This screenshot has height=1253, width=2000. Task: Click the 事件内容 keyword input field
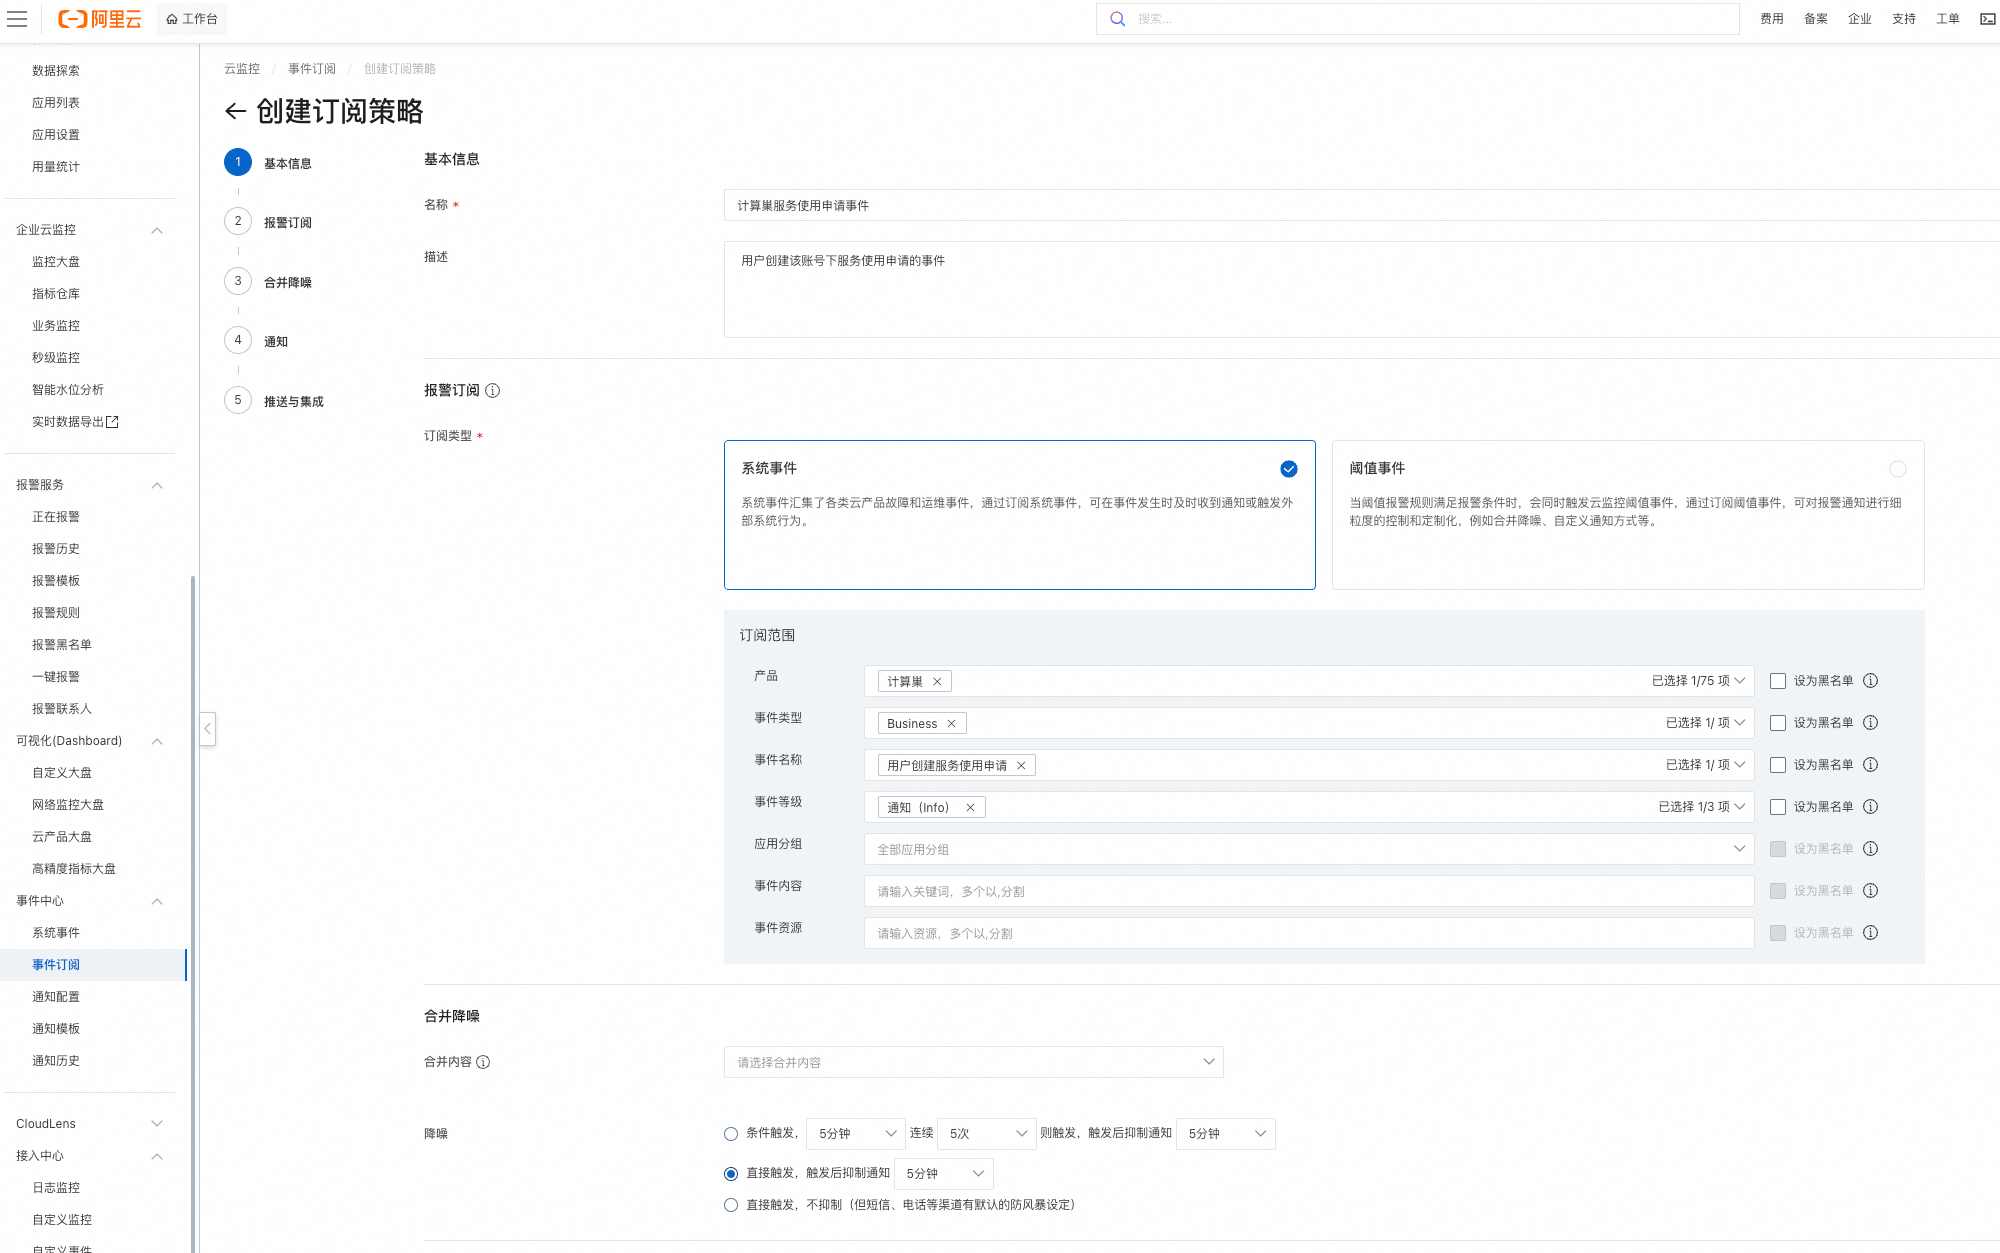(1308, 891)
